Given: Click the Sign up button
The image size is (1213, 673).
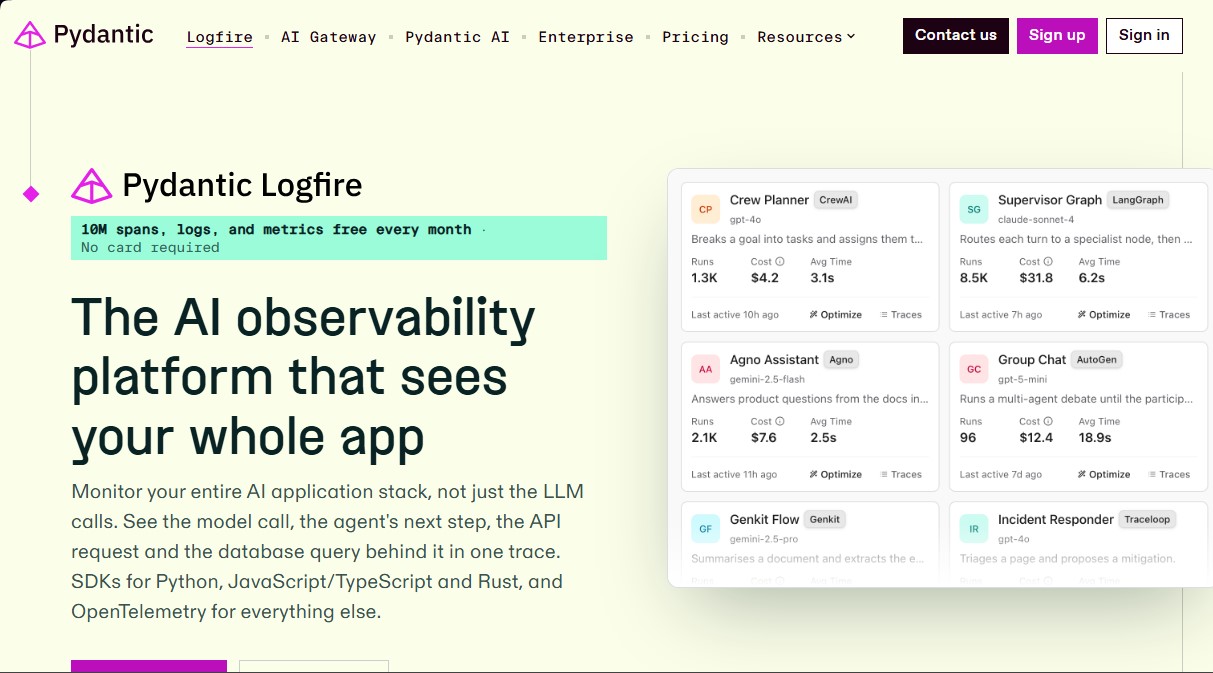Looking at the screenshot, I should (1057, 35).
